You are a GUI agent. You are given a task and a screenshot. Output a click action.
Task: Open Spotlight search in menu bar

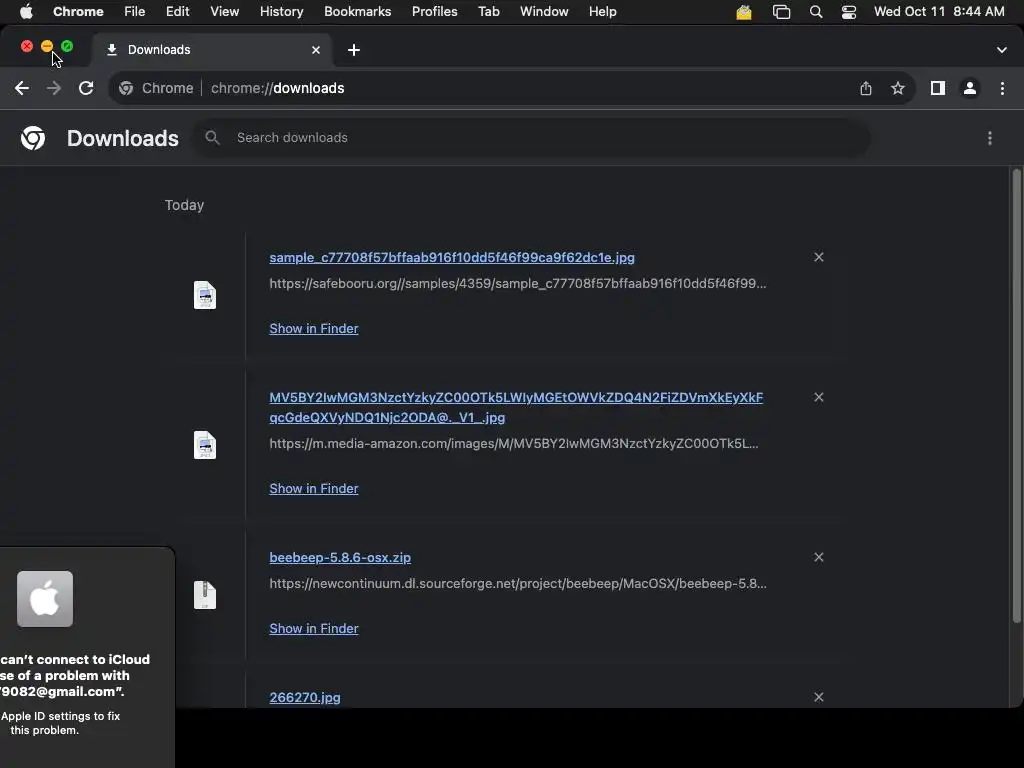816,12
